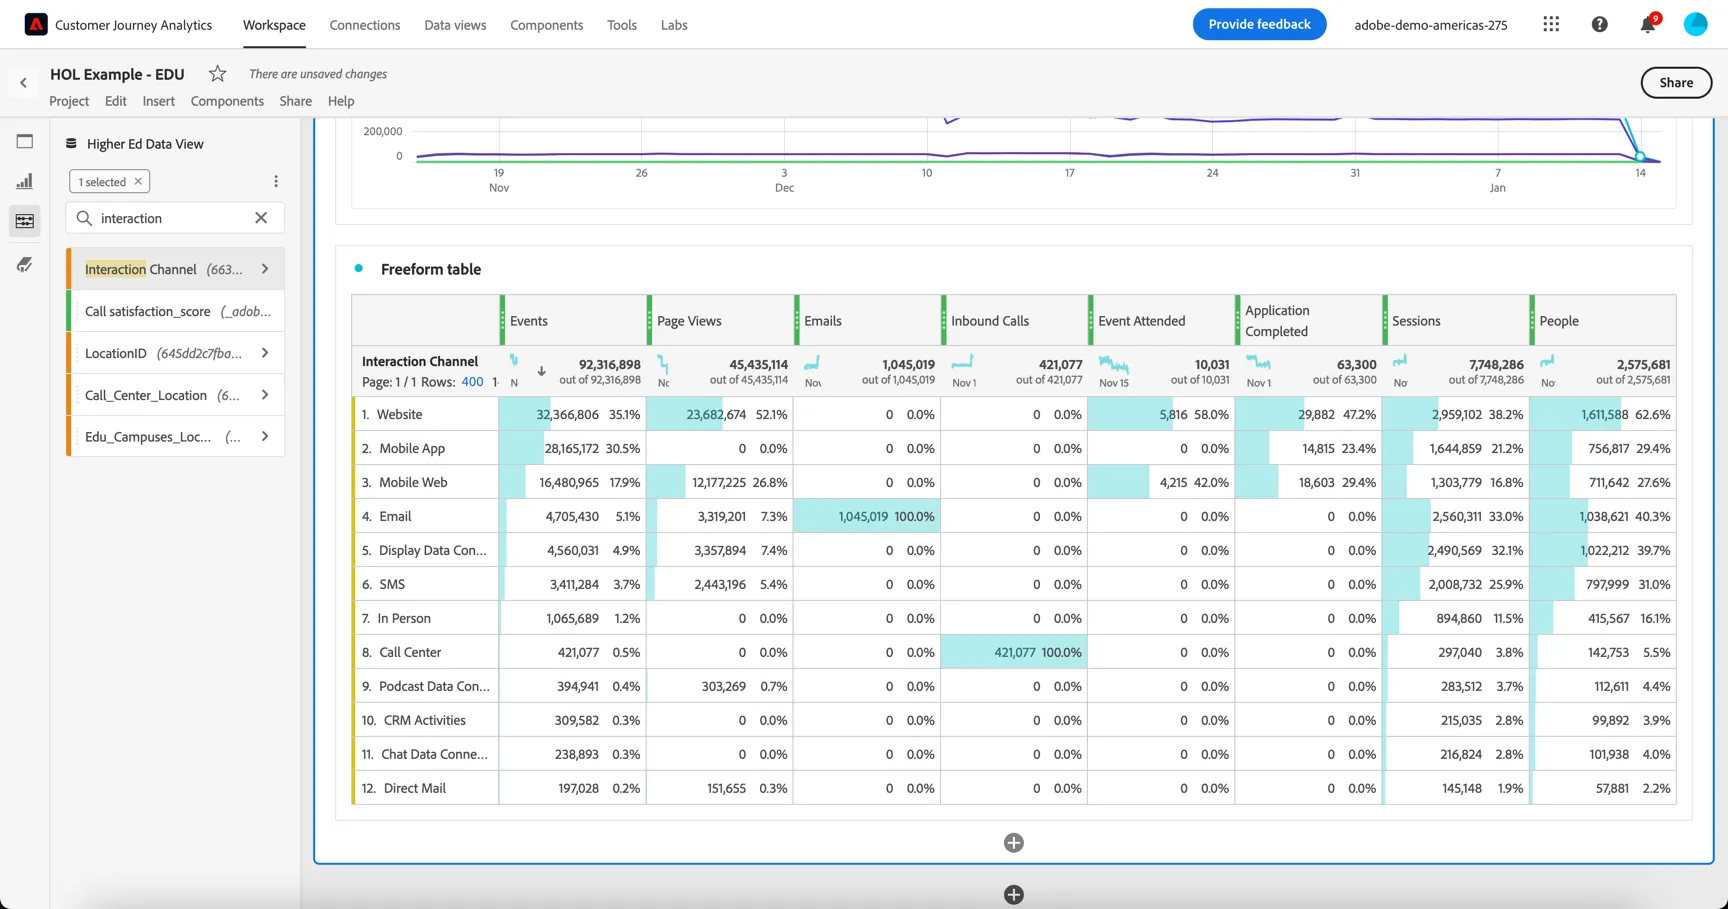
Task: Open the help question mark icon
Action: pyautogui.click(x=1599, y=24)
